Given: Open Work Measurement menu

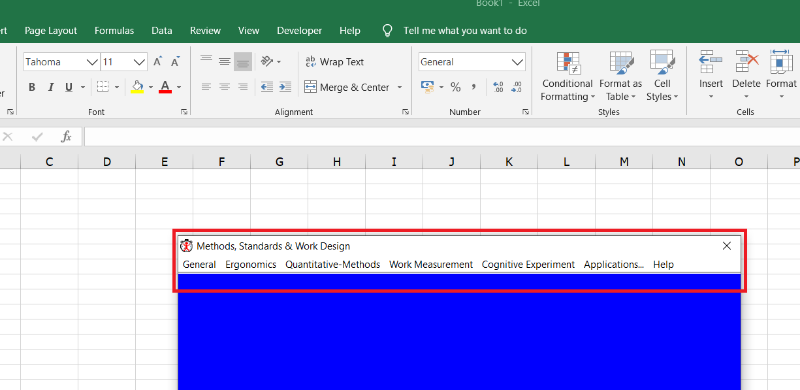Looking at the screenshot, I should click(x=431, y=264).
